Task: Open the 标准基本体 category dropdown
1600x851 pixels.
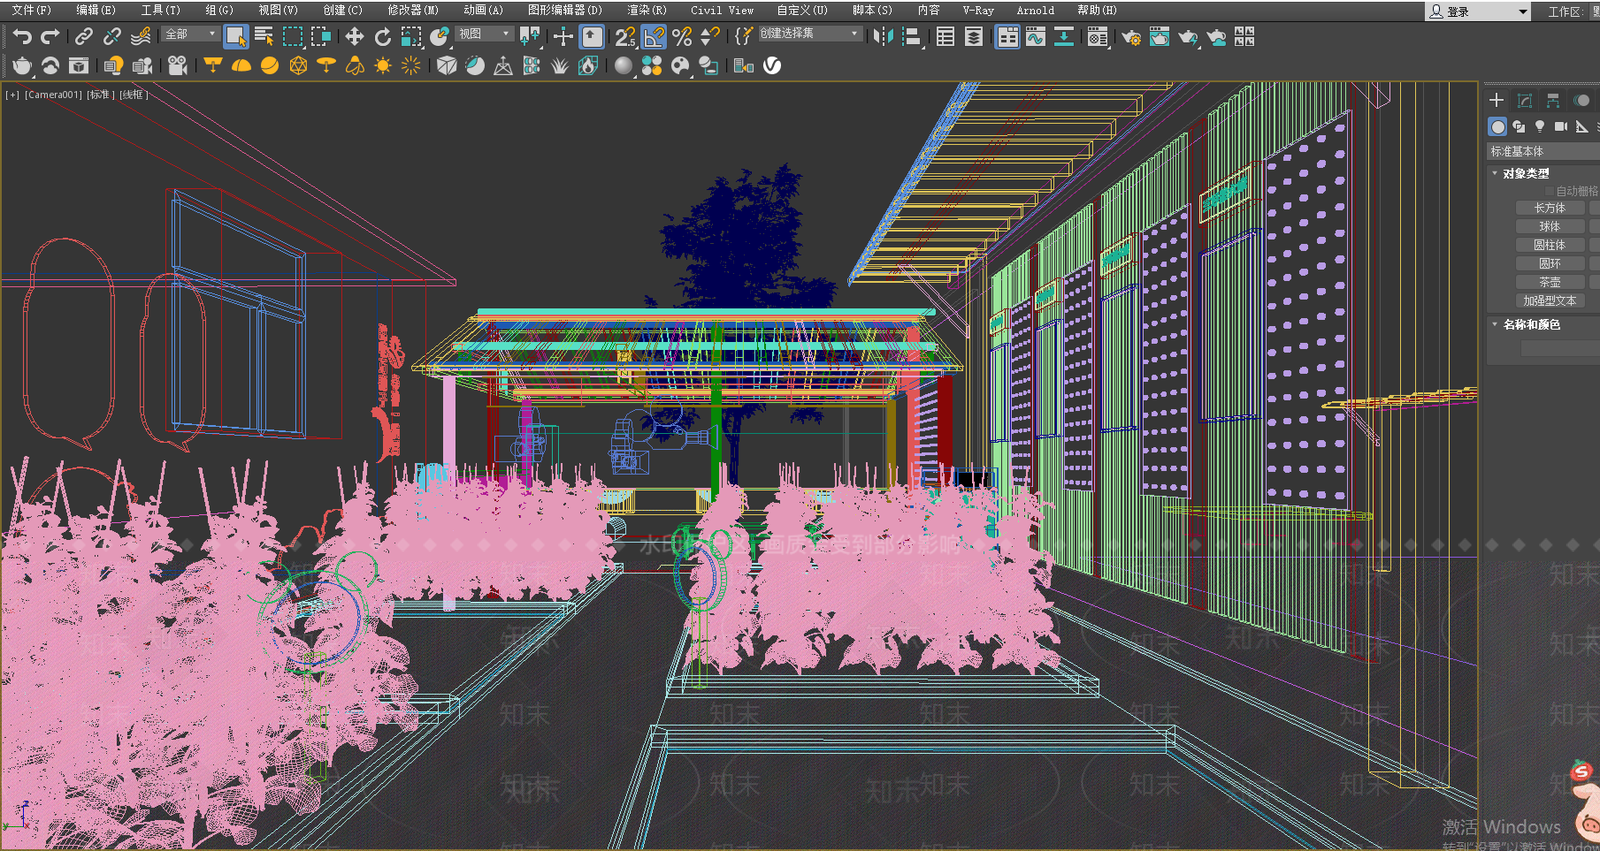Action: pos(1543,151)
